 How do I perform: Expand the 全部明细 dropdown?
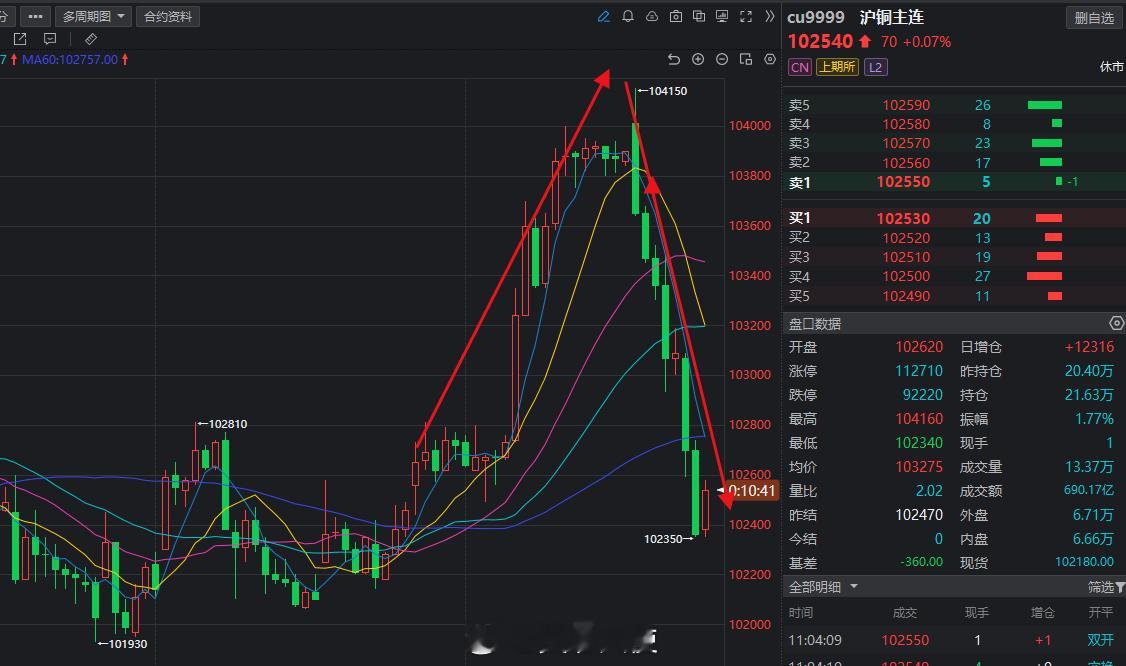820,586
